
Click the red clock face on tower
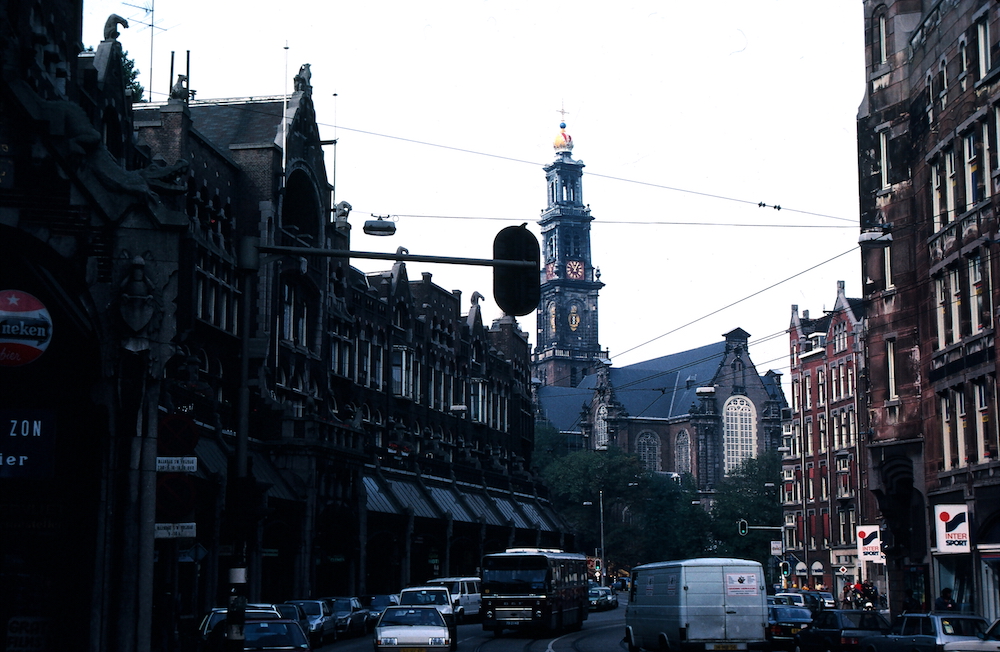[575, 270]
